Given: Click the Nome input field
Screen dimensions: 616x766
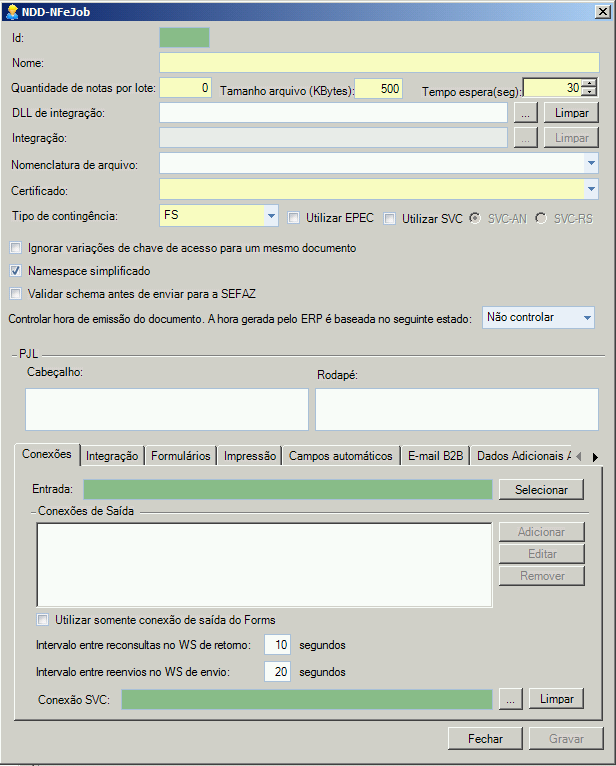Looking at the screenshot, I should click(378, 63).
